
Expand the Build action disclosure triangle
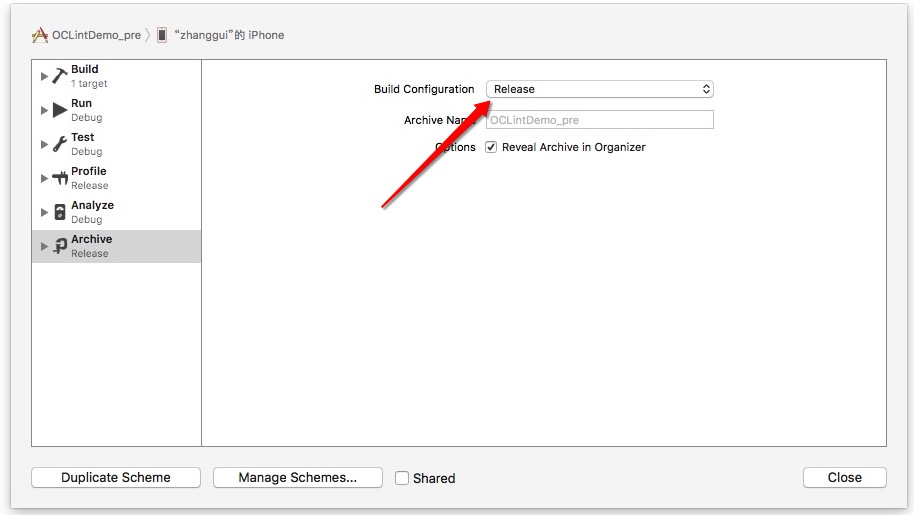(44, 76)
